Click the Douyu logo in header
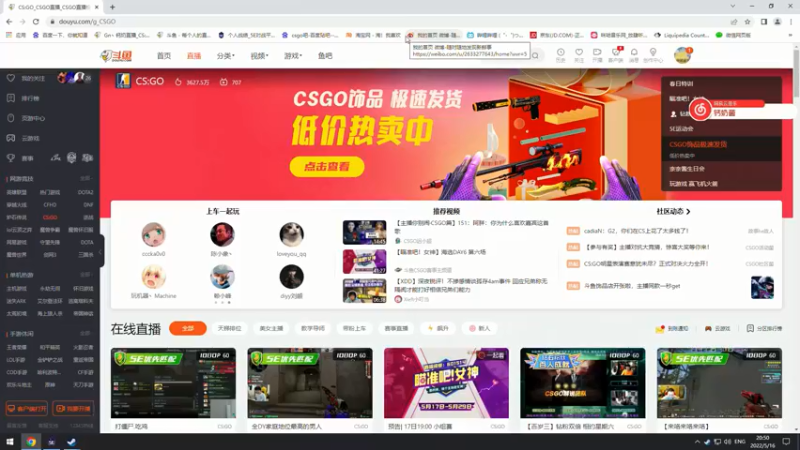The image size is (800, 450). coord(116,56)
